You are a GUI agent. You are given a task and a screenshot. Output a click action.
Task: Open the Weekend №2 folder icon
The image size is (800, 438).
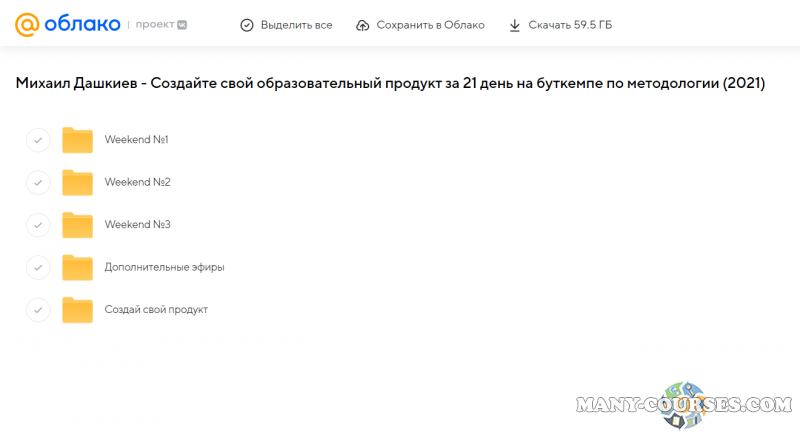77,182
